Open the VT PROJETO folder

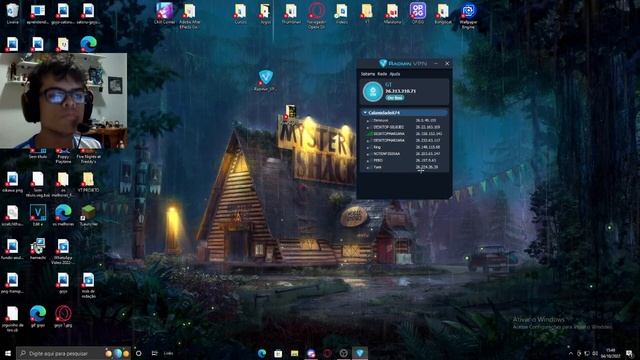coord(88,182)
